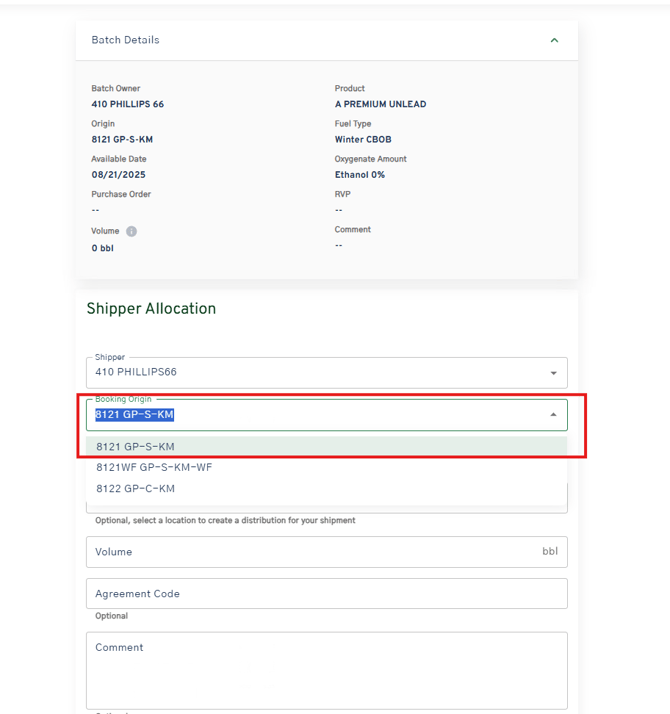The width and height of the screenshot is (670, 714).
Task: Click the Product value A PREMIUM UNLEAD
Action: (380, 105)
